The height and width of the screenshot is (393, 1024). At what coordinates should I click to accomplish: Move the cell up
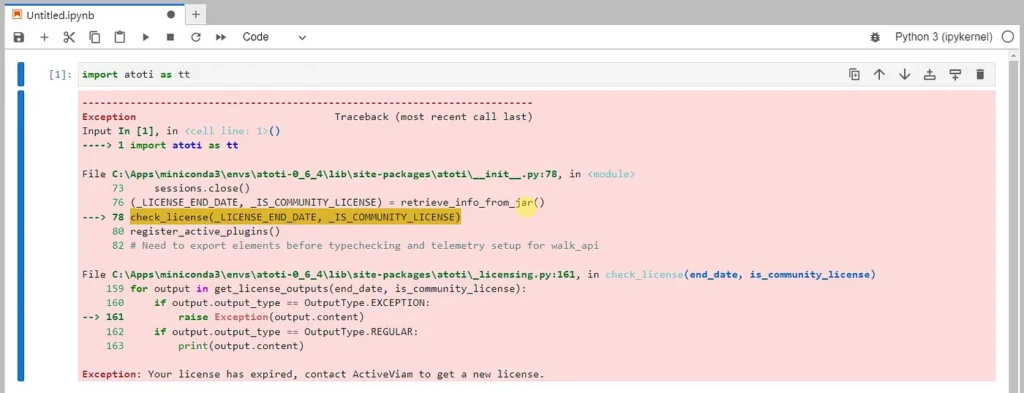tap(879, 74)
